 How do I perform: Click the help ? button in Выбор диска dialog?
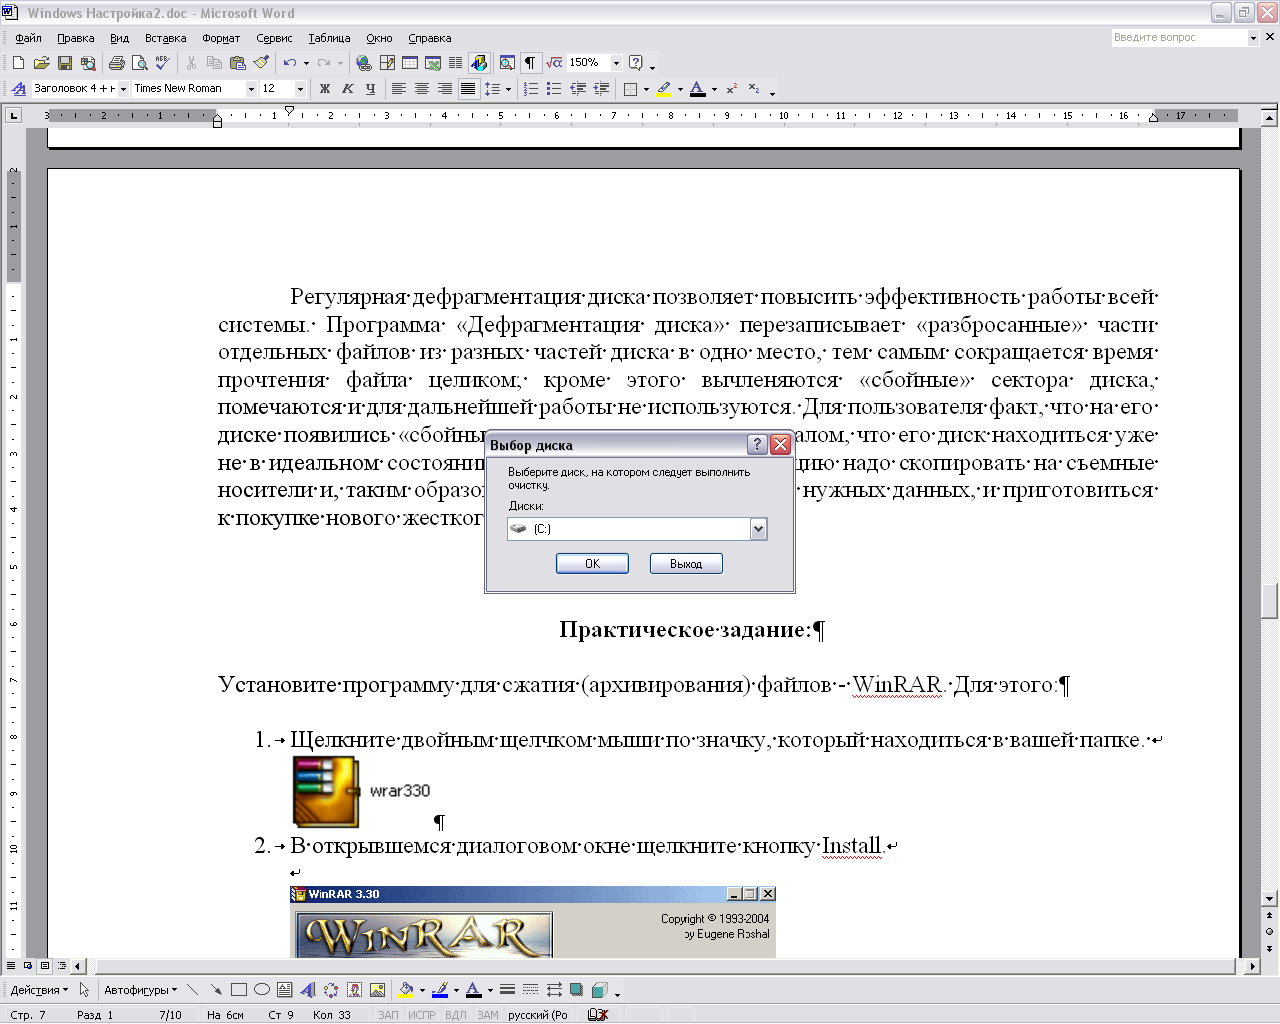(757, 445)
